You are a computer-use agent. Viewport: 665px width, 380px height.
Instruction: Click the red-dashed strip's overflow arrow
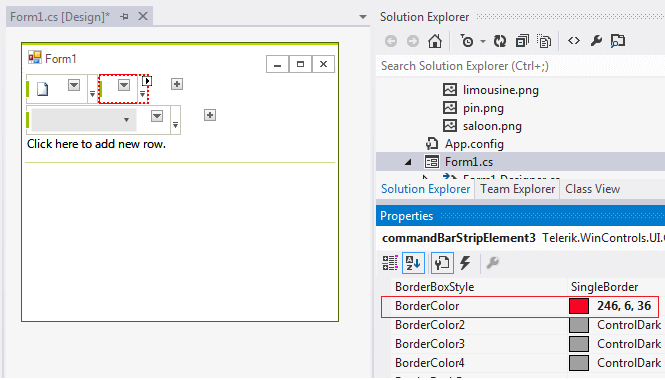(x=142, y=95)
